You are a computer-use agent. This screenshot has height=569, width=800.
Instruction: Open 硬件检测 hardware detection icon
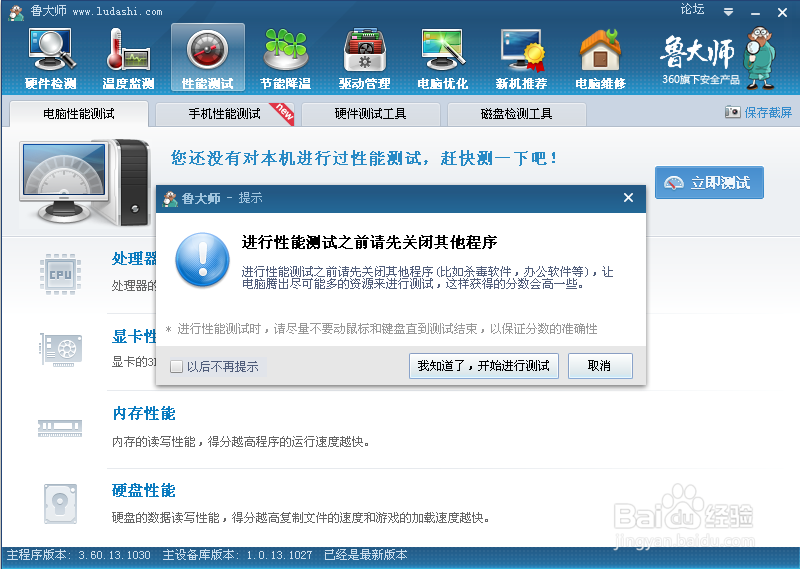[51, 58]
